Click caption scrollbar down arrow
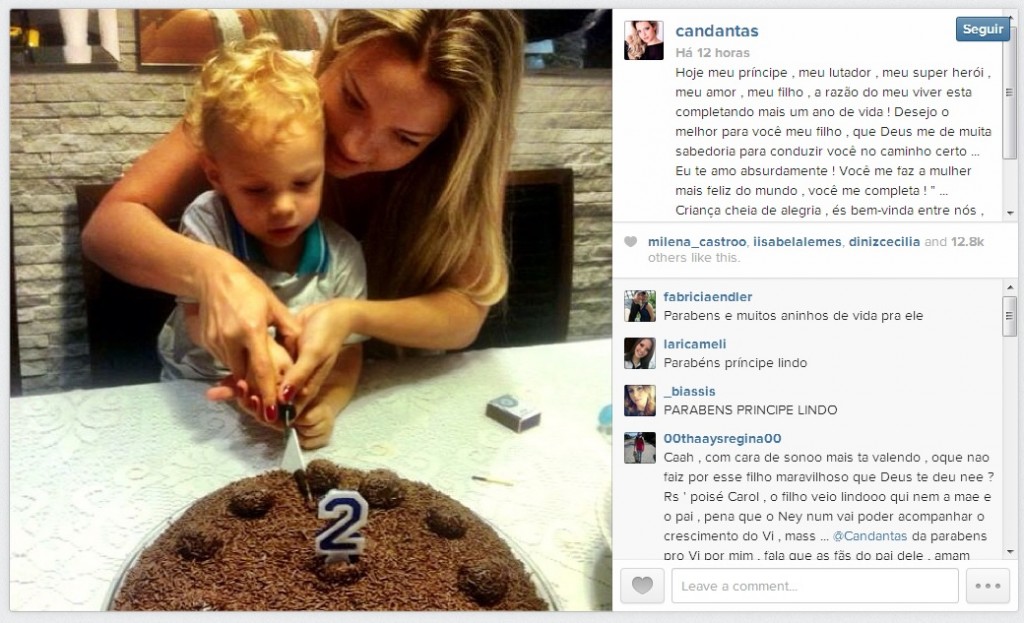Viewport: 1024px width, 623px height. [1010, 213]
